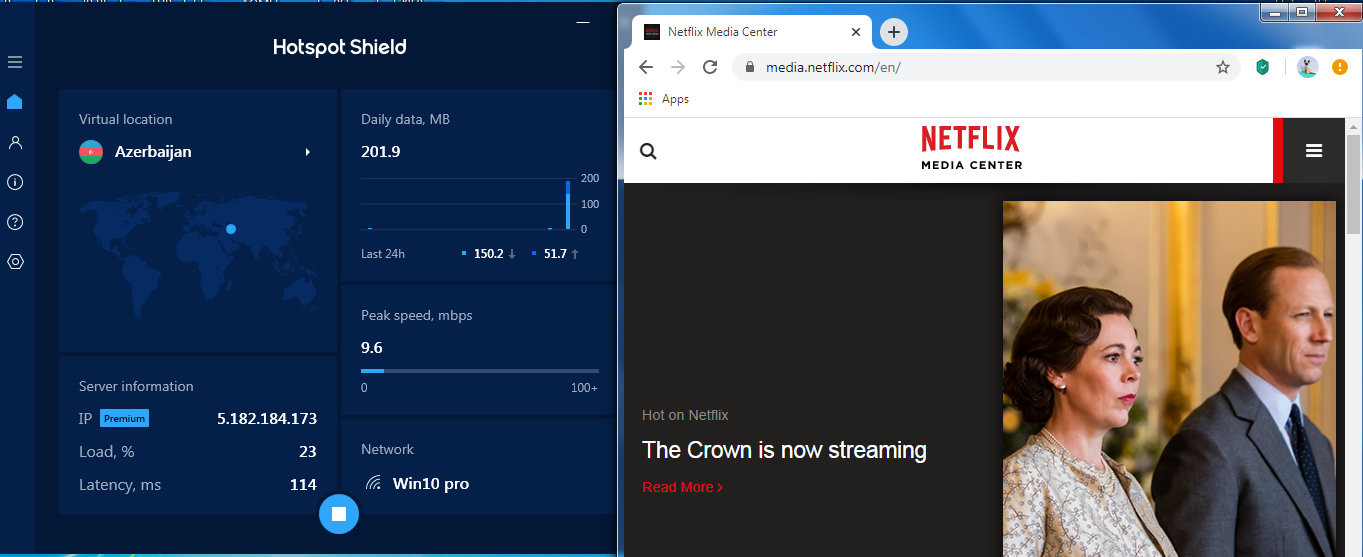
Task: Click the Load percentage value 23
Action: pyautogui.click(x=308, y=452)
